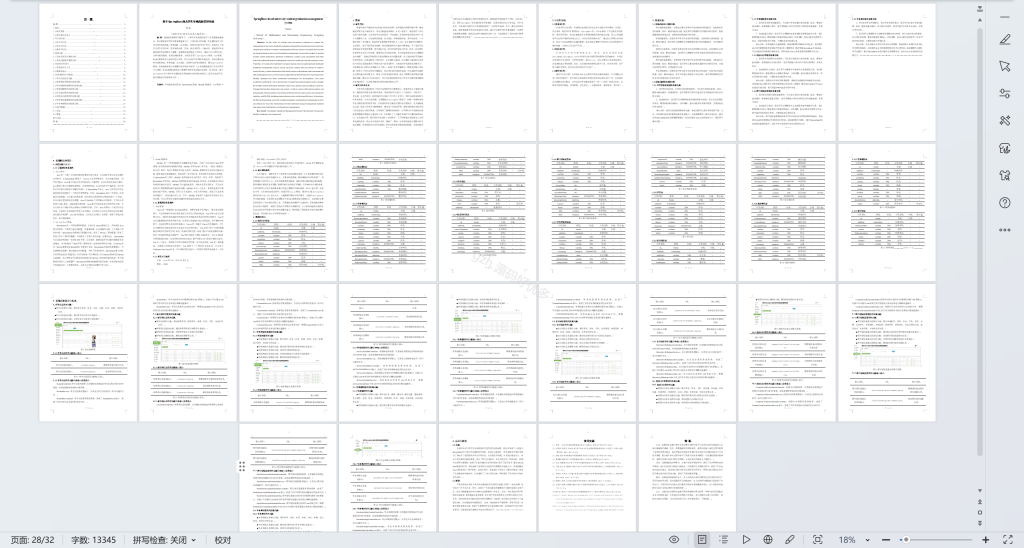Jump to the next page via the double-down arrow
This screenshot has height=548, width=1024.
979,523
